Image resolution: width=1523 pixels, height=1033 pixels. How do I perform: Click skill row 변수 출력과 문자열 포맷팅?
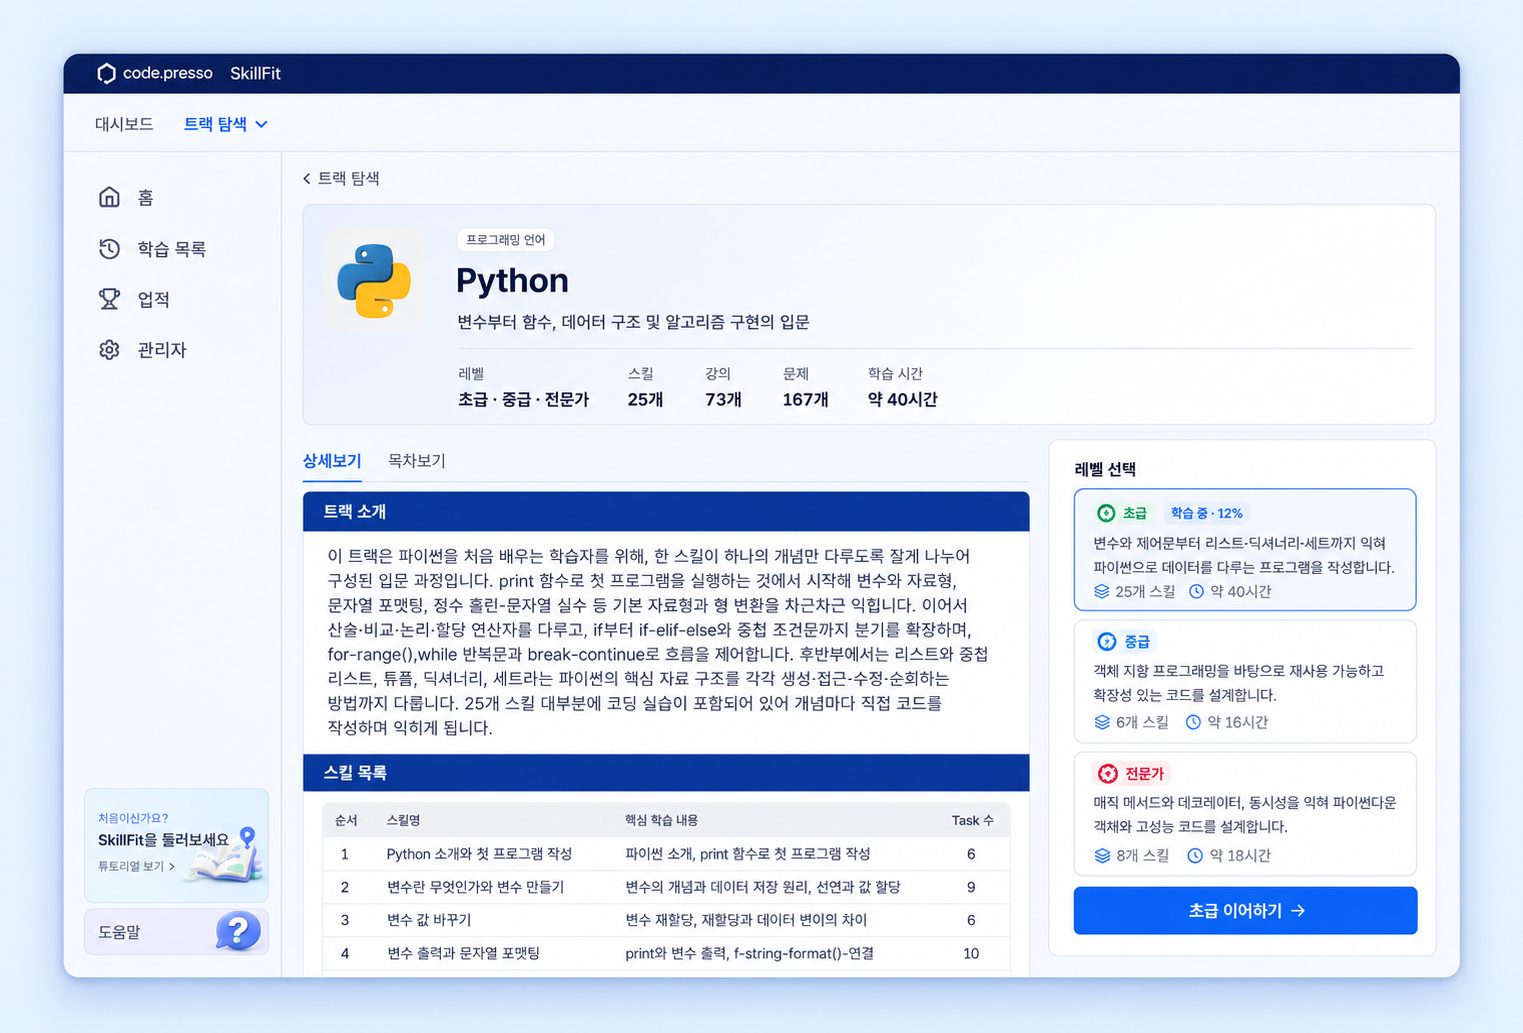coord(666,953)
